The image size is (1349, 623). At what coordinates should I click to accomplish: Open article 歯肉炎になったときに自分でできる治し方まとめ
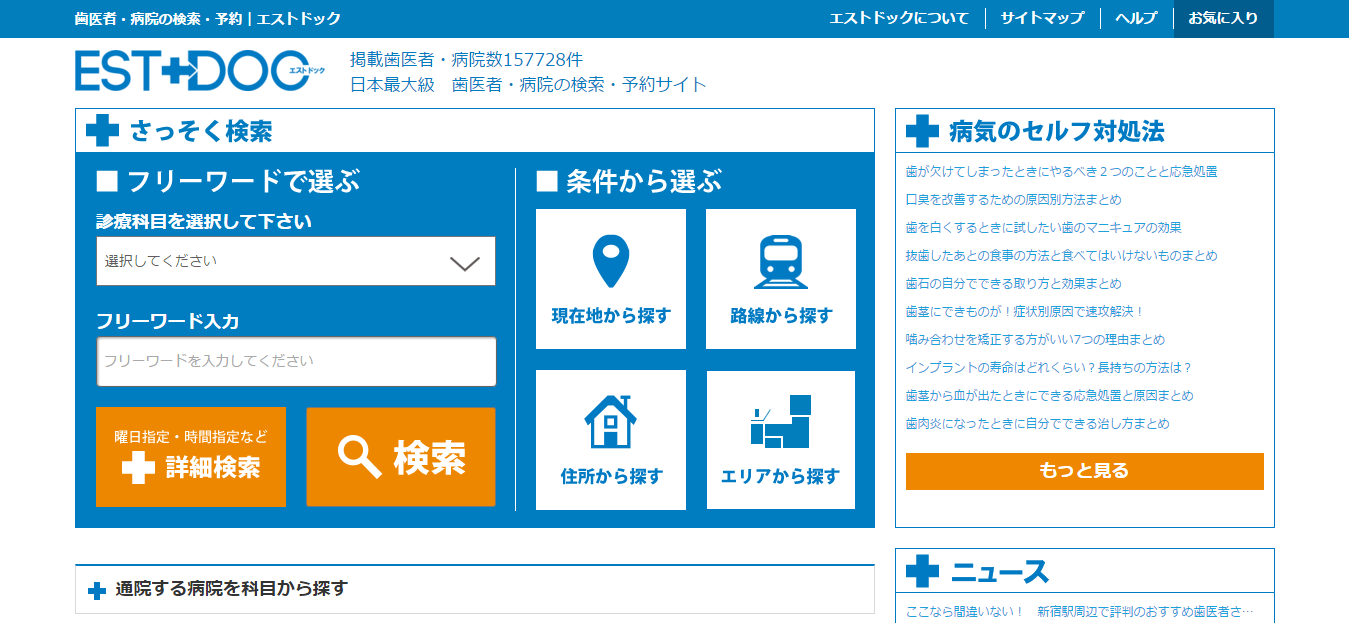click(1037, 424)
